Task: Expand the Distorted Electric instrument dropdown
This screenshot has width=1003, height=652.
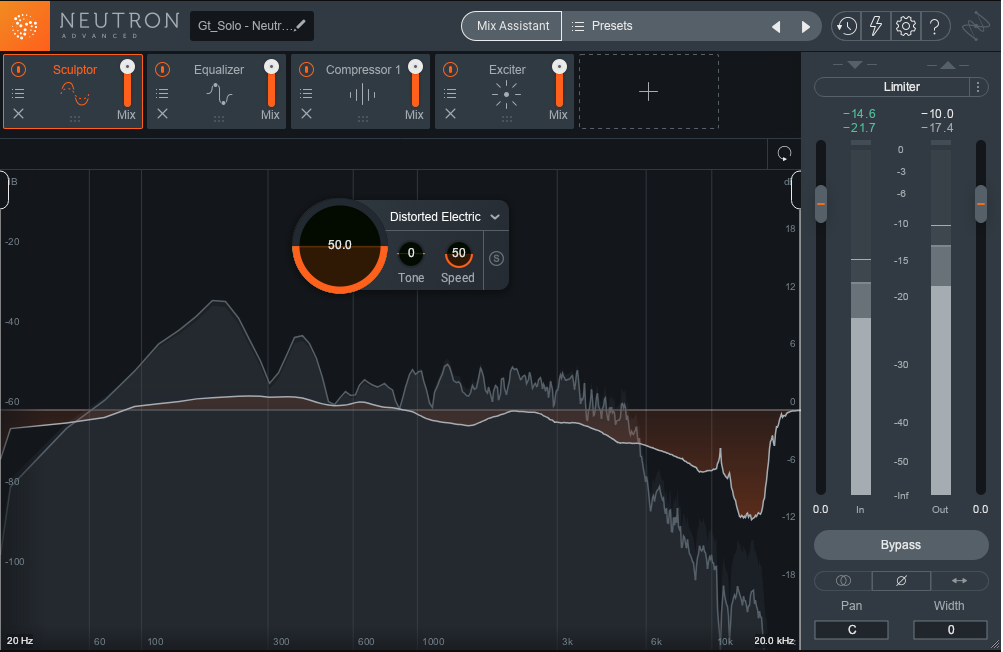Action: pyautogui.click(x=495, y=217)
